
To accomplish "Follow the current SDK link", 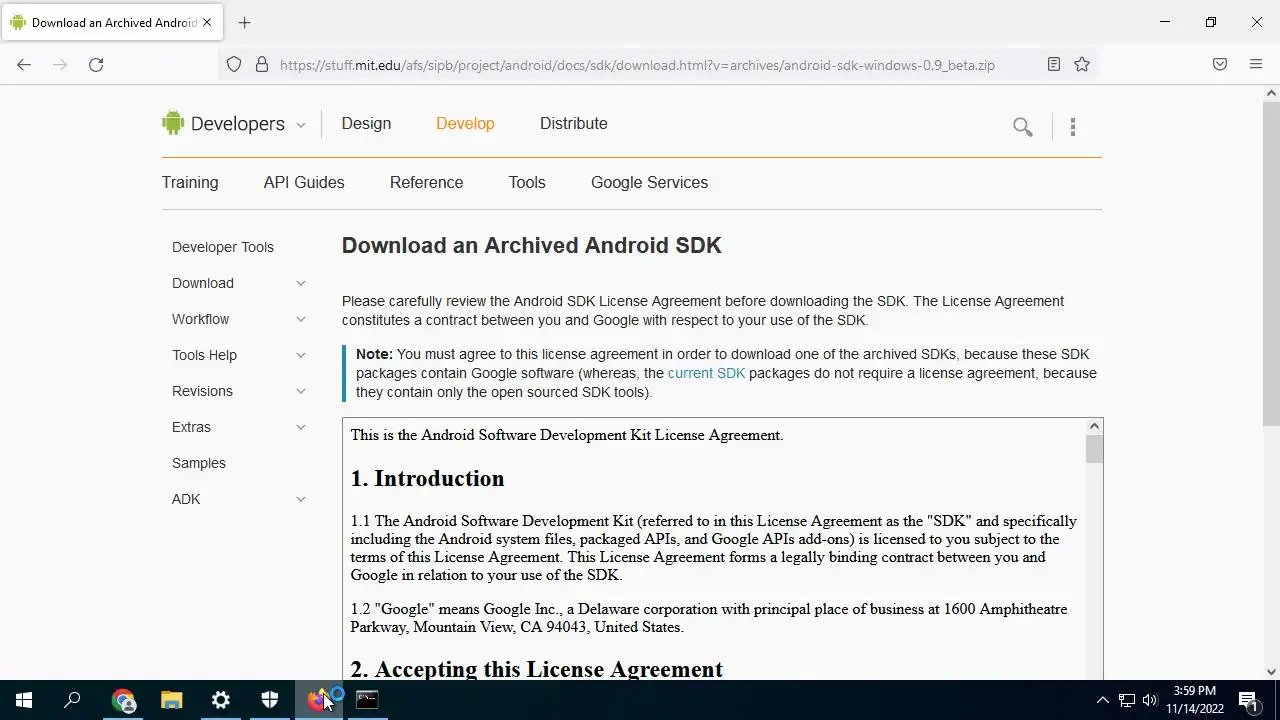I will 706,373.
